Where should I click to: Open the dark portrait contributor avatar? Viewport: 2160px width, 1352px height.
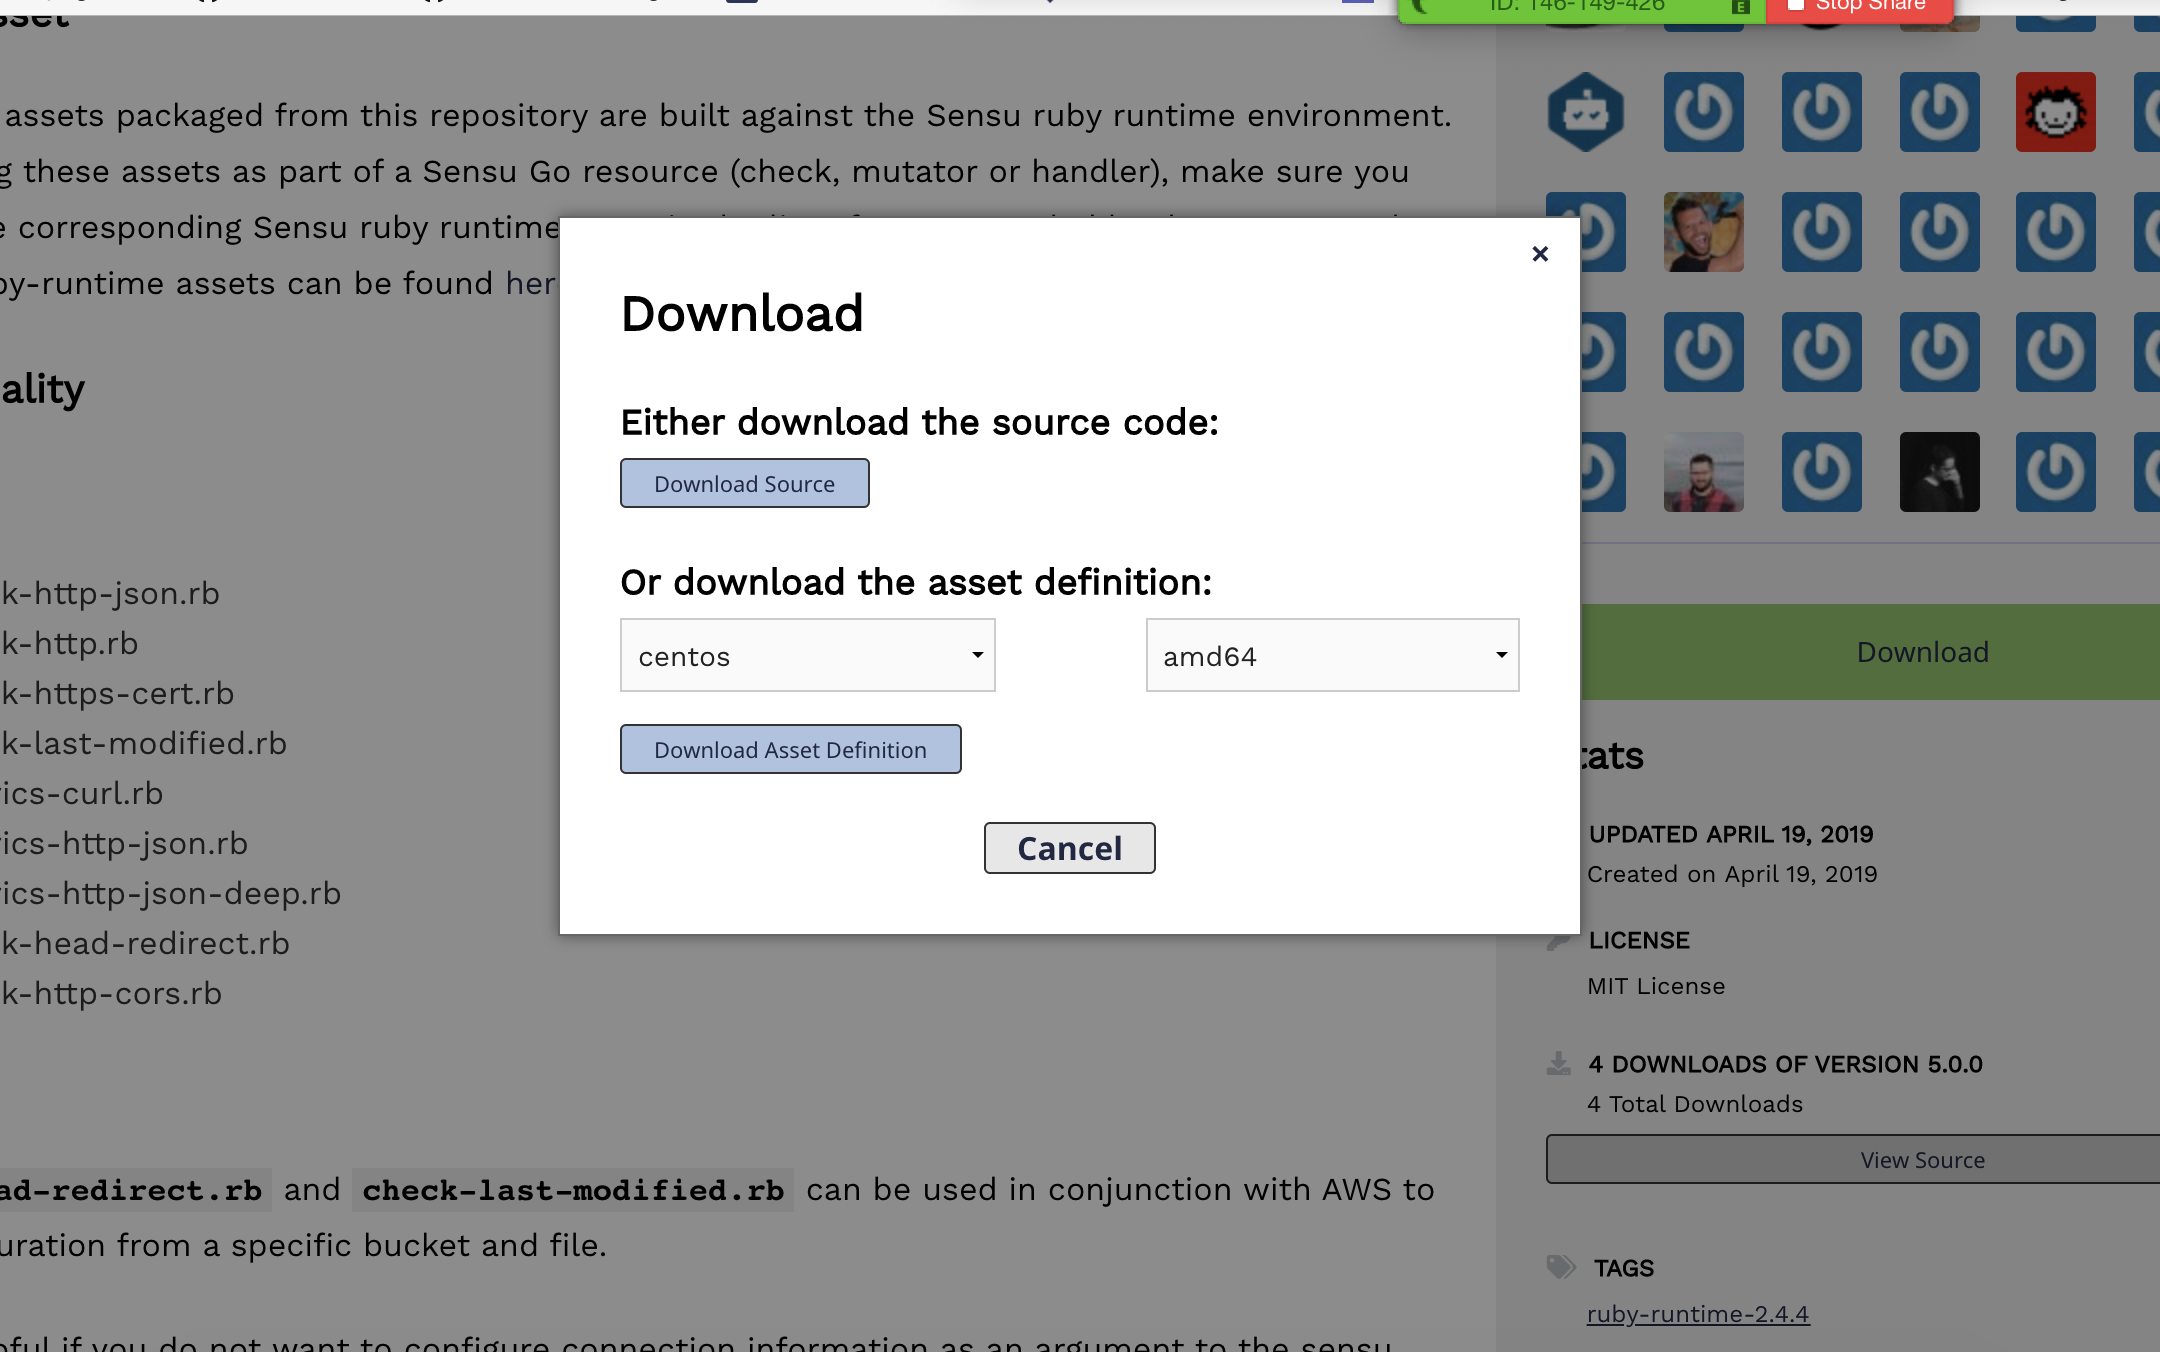tap(1938, 471)
